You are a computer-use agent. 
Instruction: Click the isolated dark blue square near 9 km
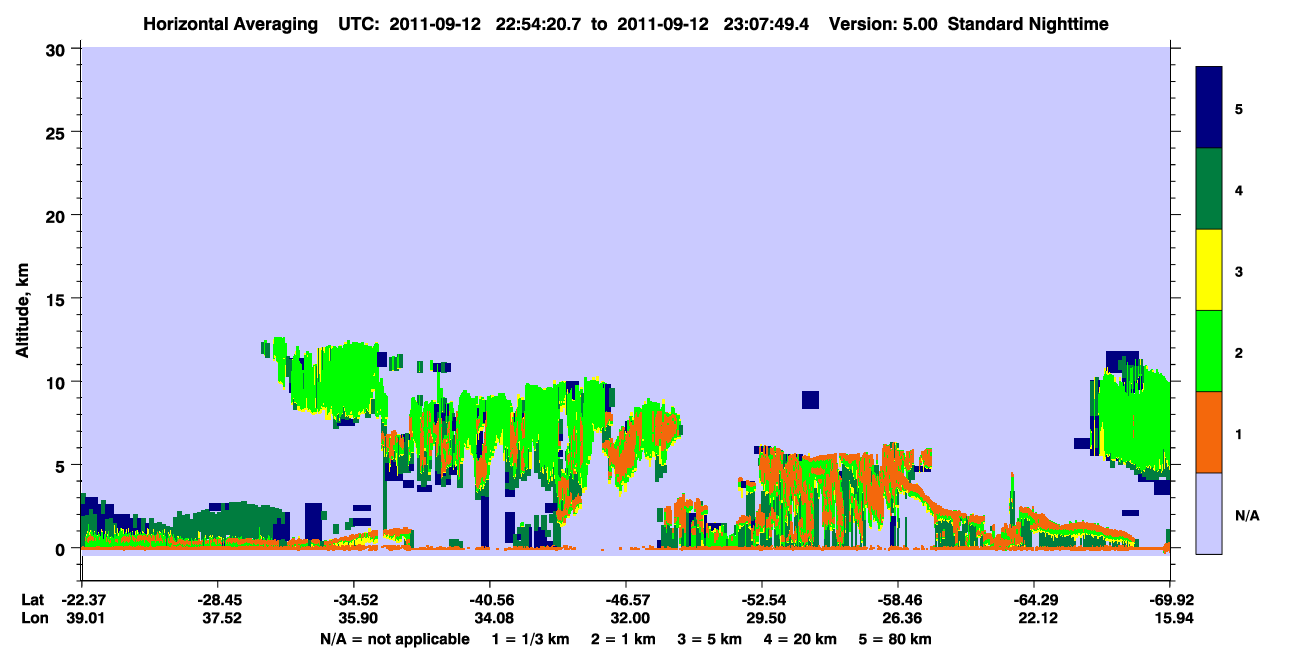[x=810, y=400]
